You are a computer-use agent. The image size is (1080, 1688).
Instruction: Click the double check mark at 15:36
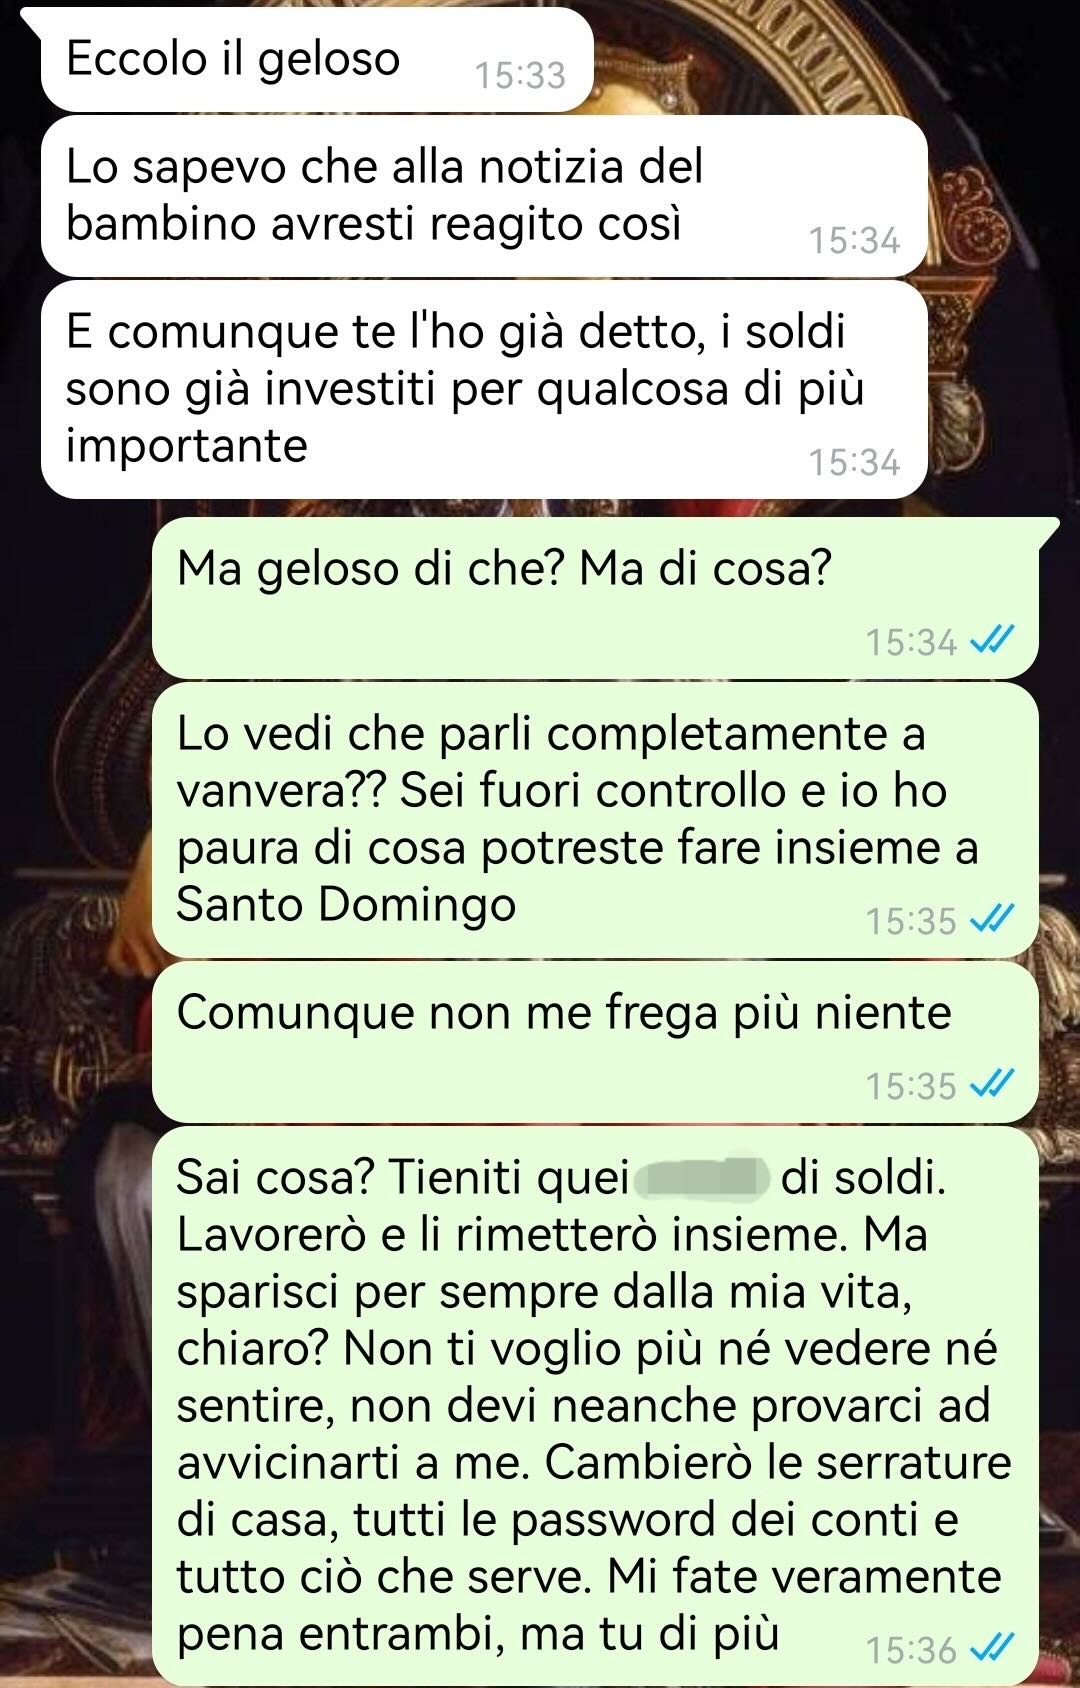(x=993, y=1647)
